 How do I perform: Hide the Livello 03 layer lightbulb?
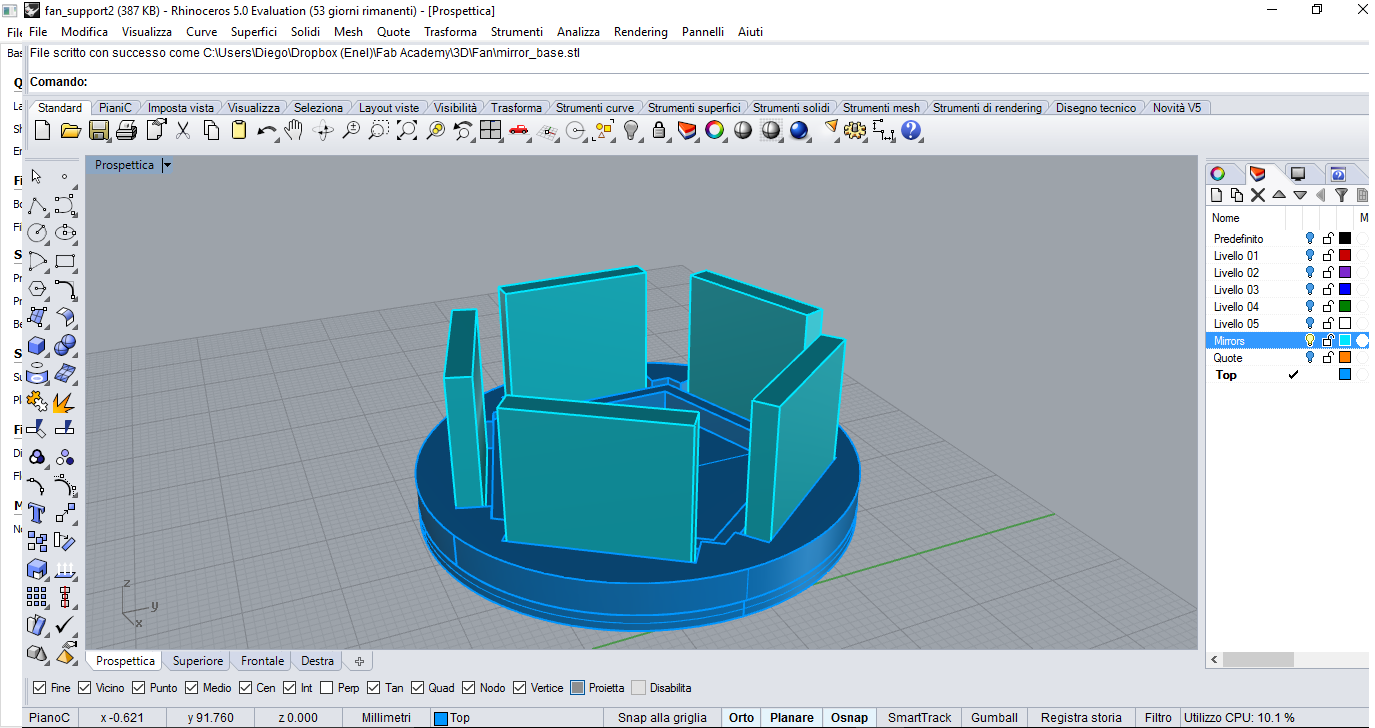click(1310, 290)
